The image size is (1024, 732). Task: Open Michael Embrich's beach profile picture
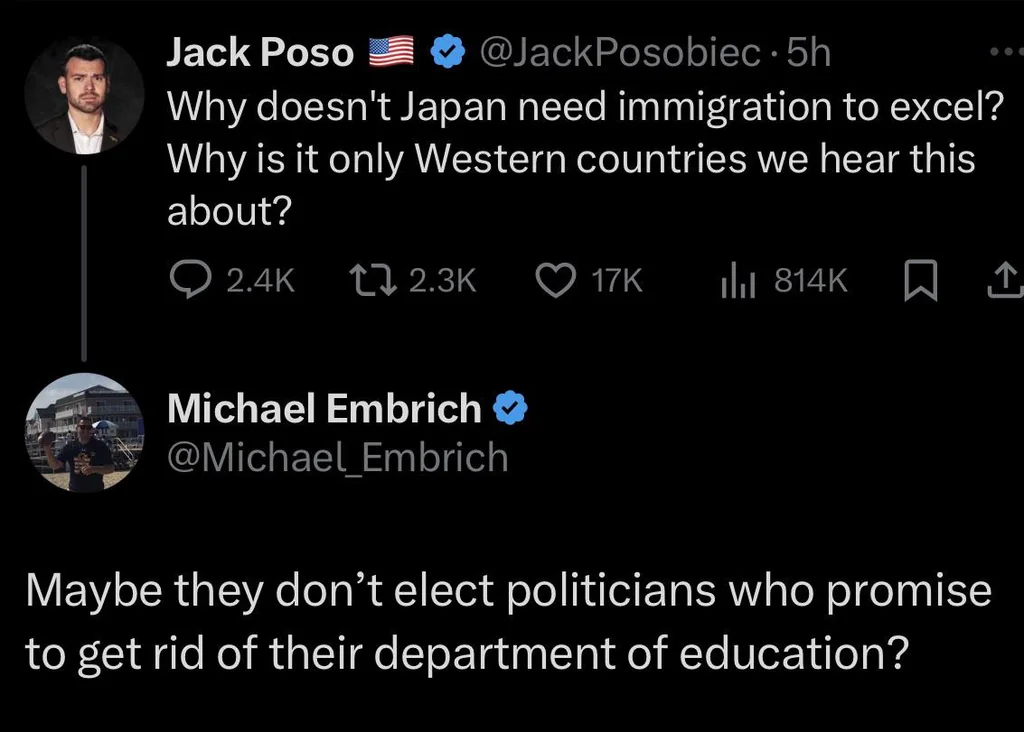(84, 432)
